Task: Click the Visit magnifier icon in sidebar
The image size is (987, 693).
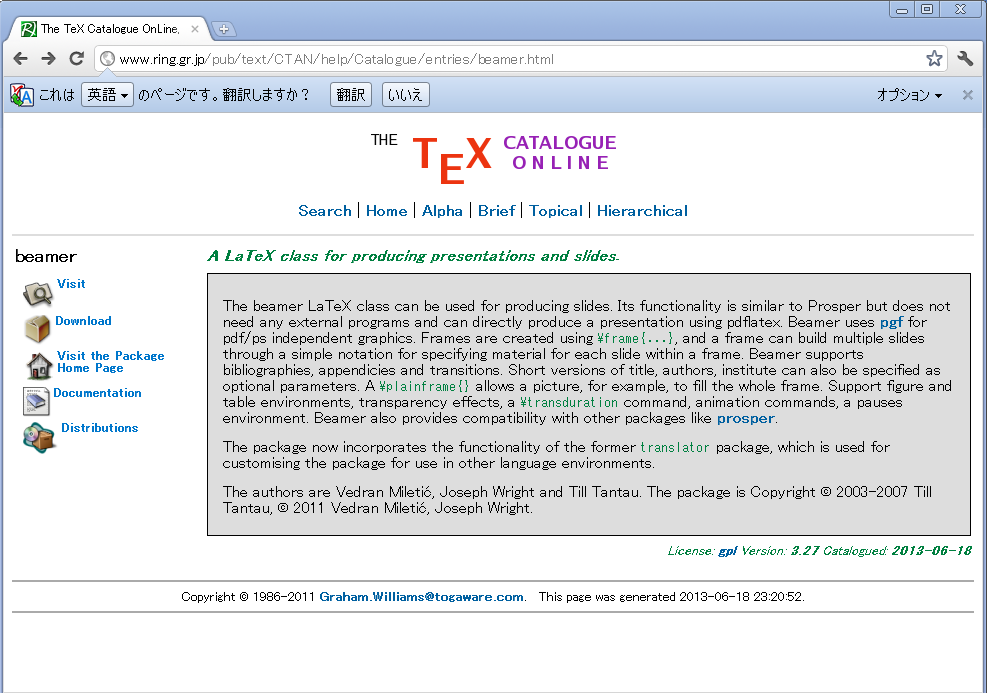Action: 37,293
